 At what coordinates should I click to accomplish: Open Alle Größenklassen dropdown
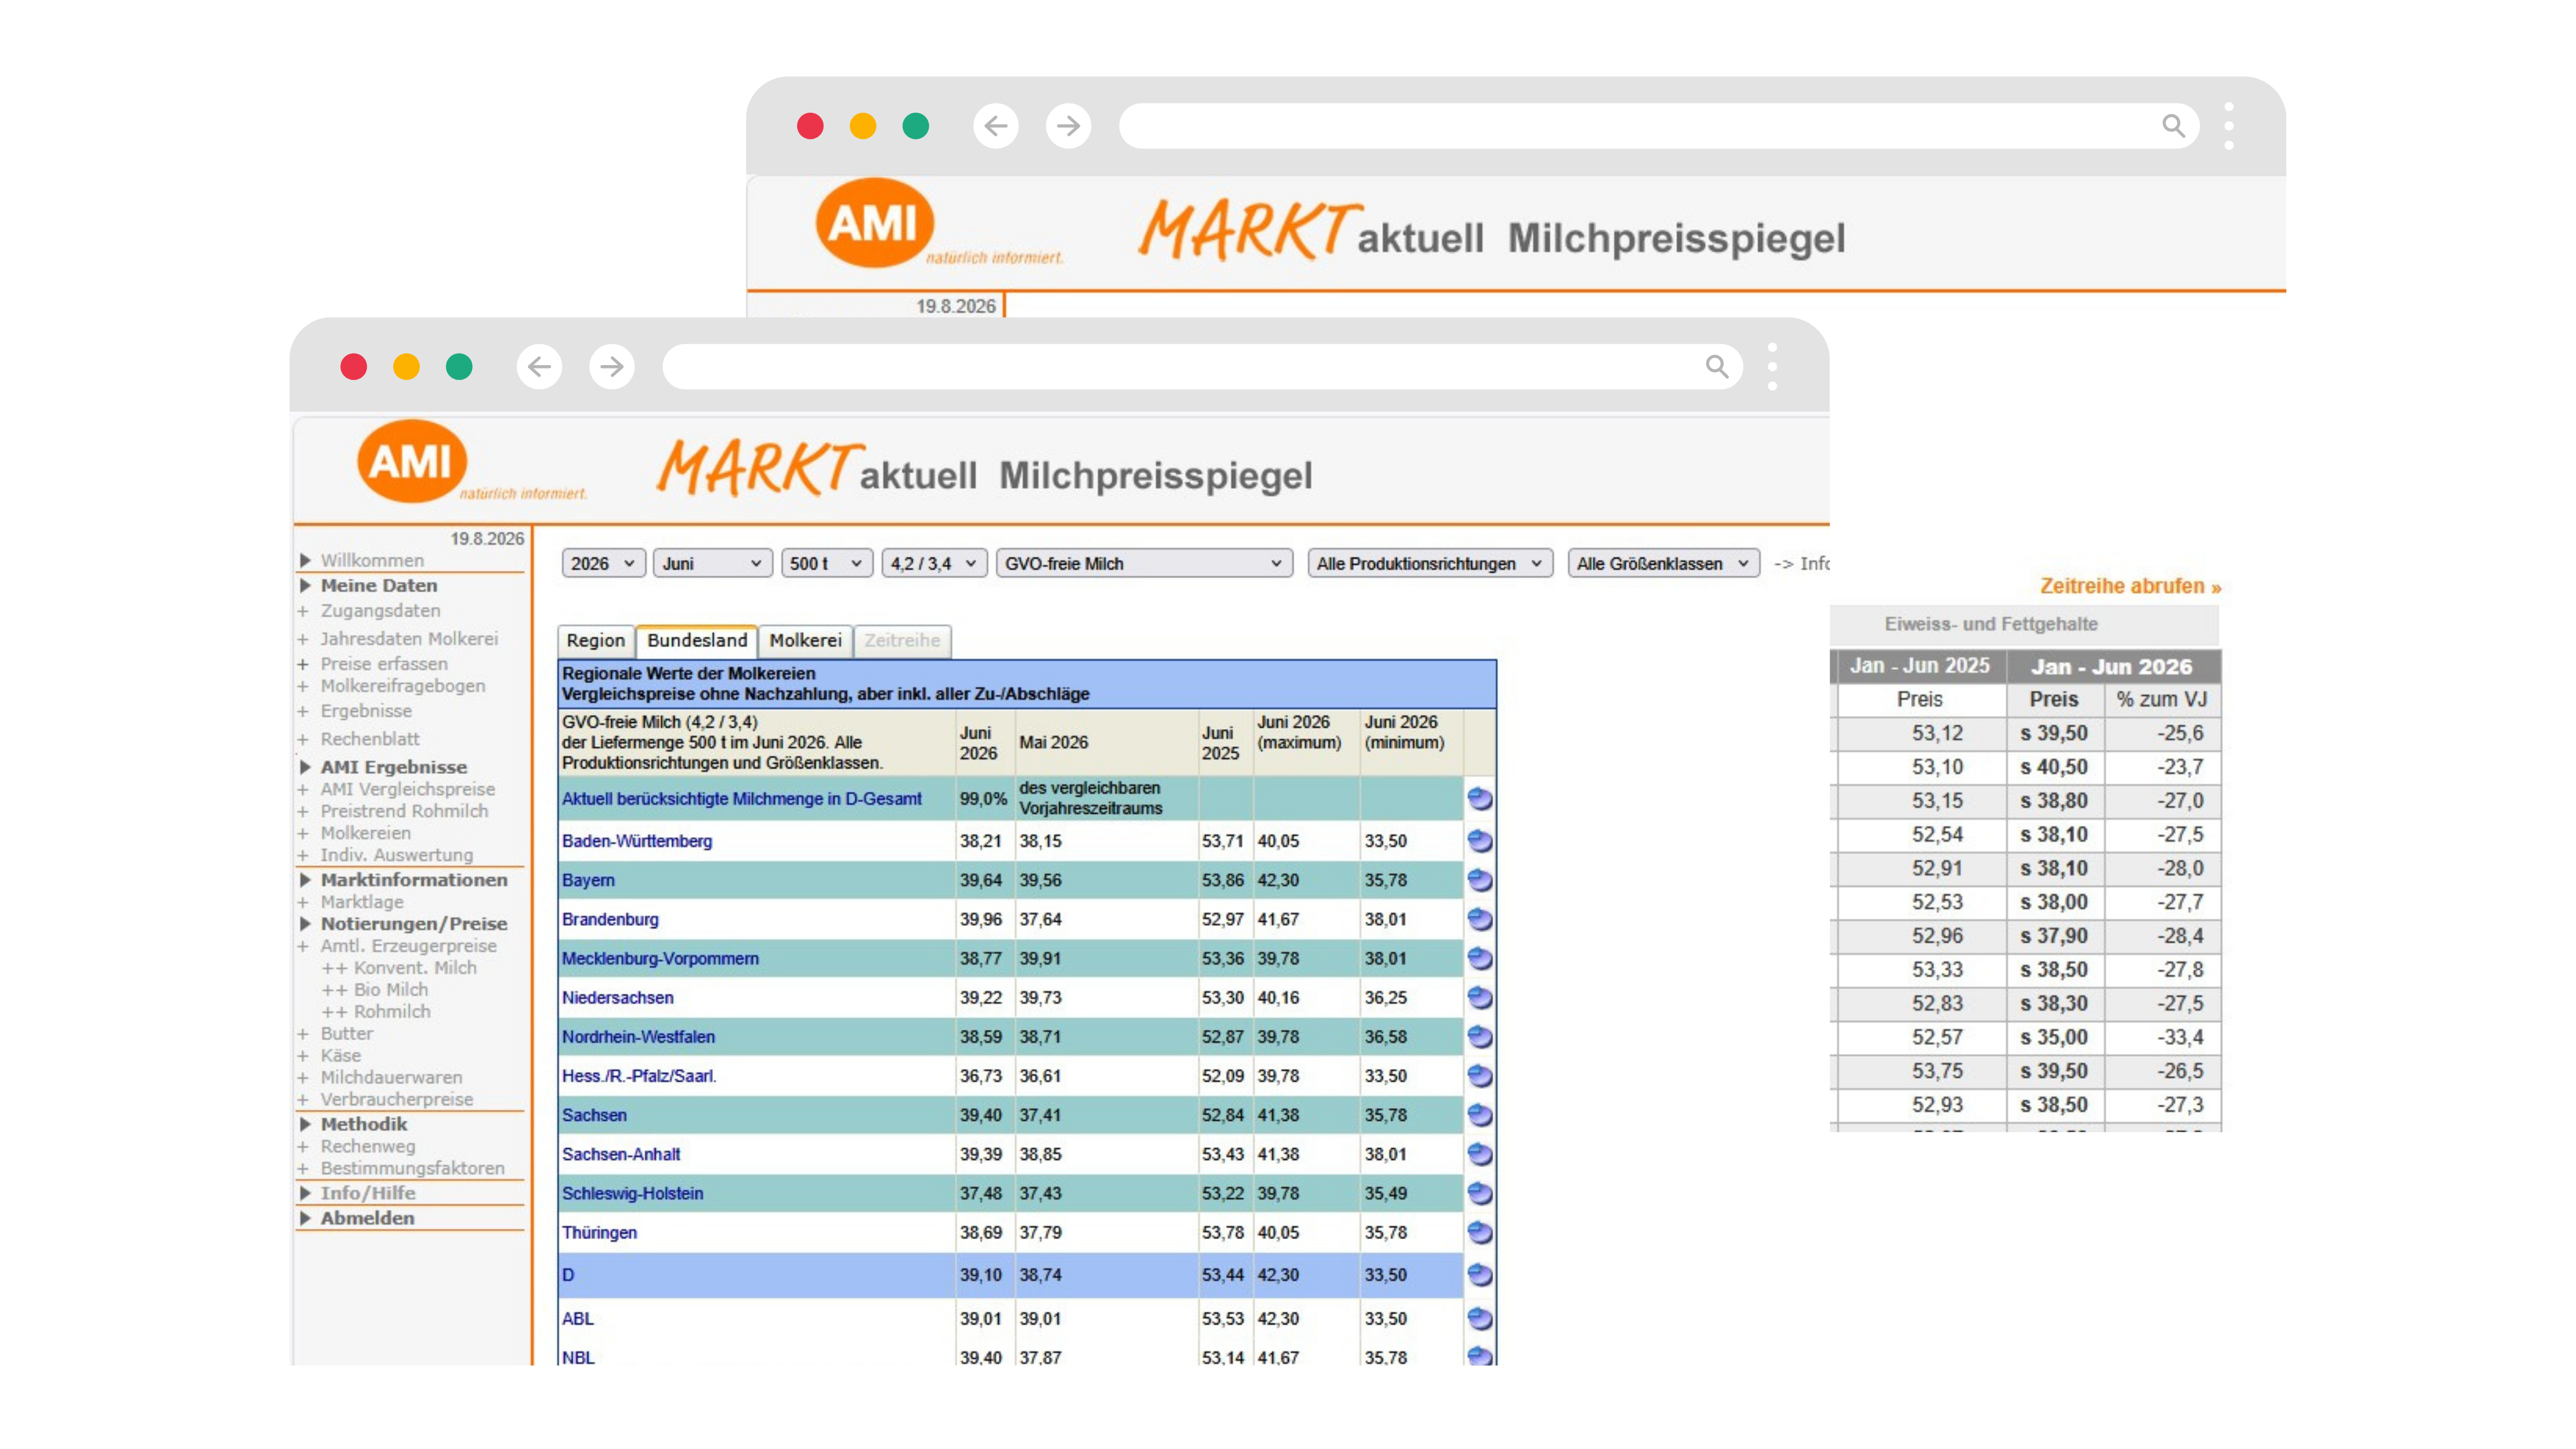[1663, 564]
